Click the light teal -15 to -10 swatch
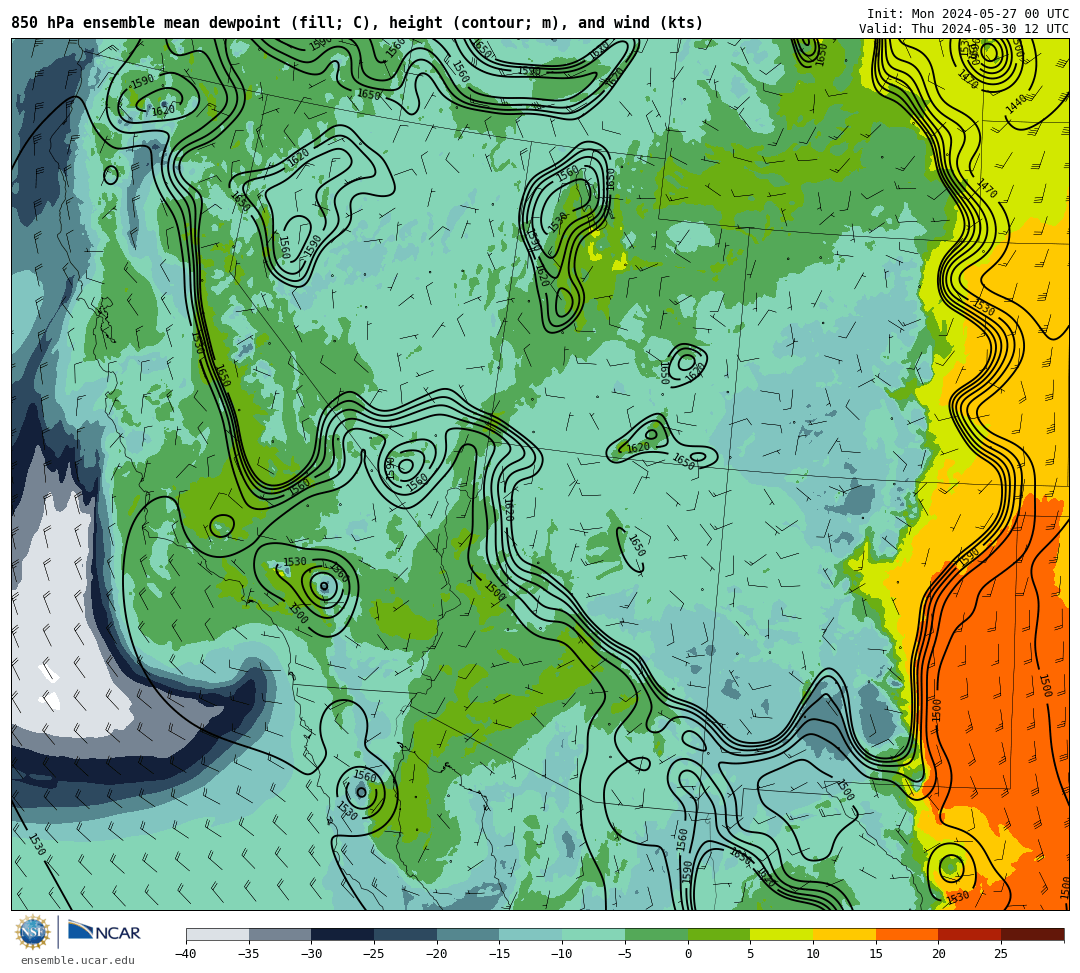This screenshot has height=973, width=1080. (x=531, y=934)
